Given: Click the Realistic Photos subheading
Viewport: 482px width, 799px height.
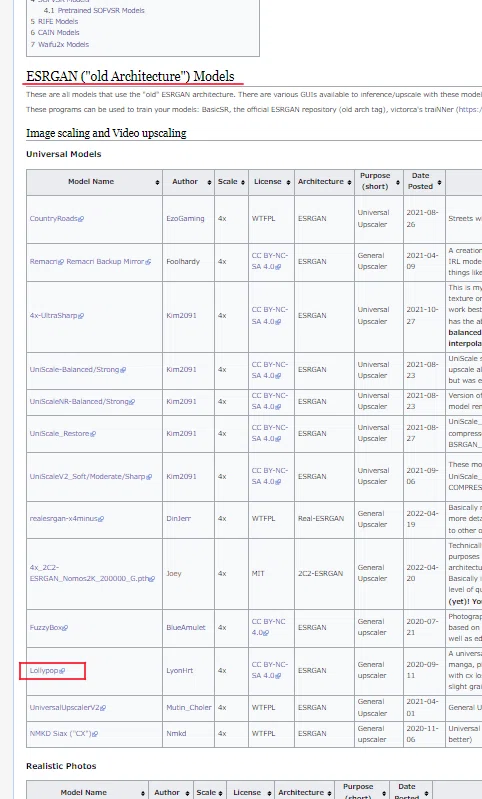Looking at the screenshot, I should pyautogui.click(x=61, y=766).
